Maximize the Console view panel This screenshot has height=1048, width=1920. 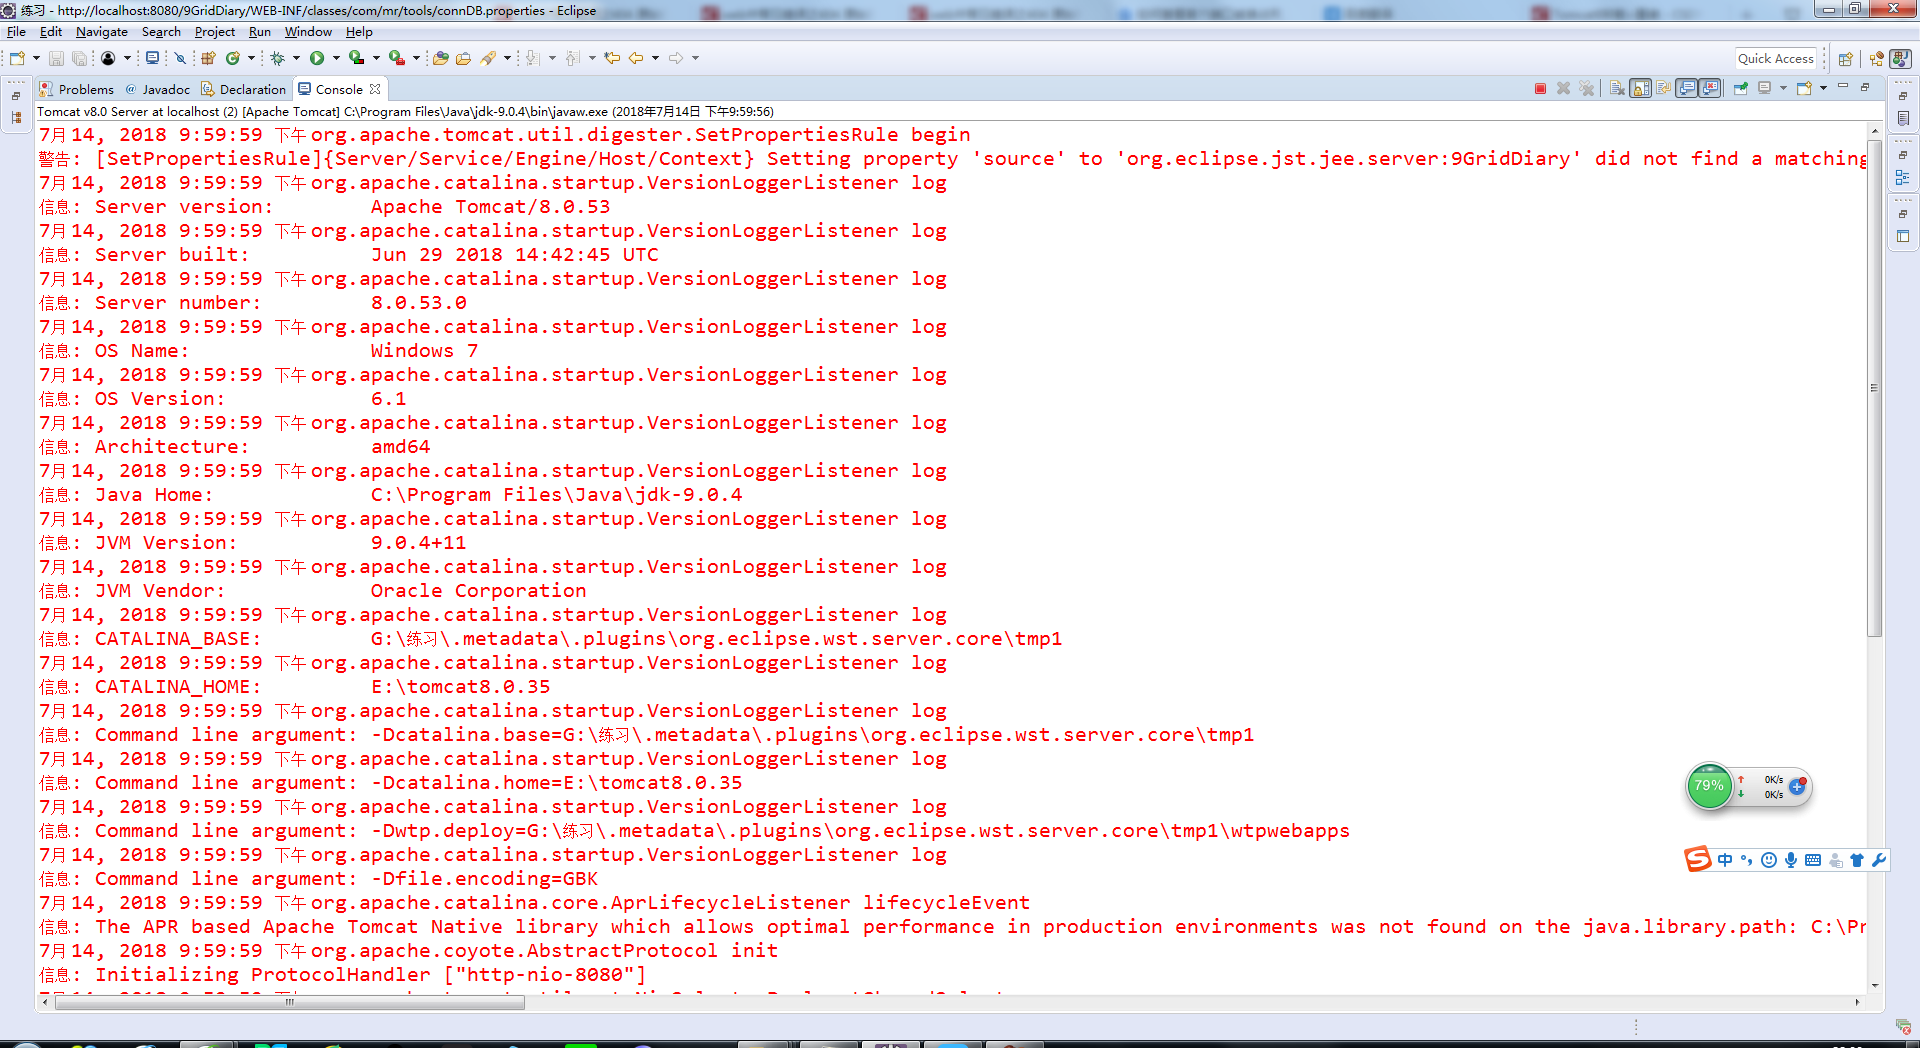click(1865, 87)
